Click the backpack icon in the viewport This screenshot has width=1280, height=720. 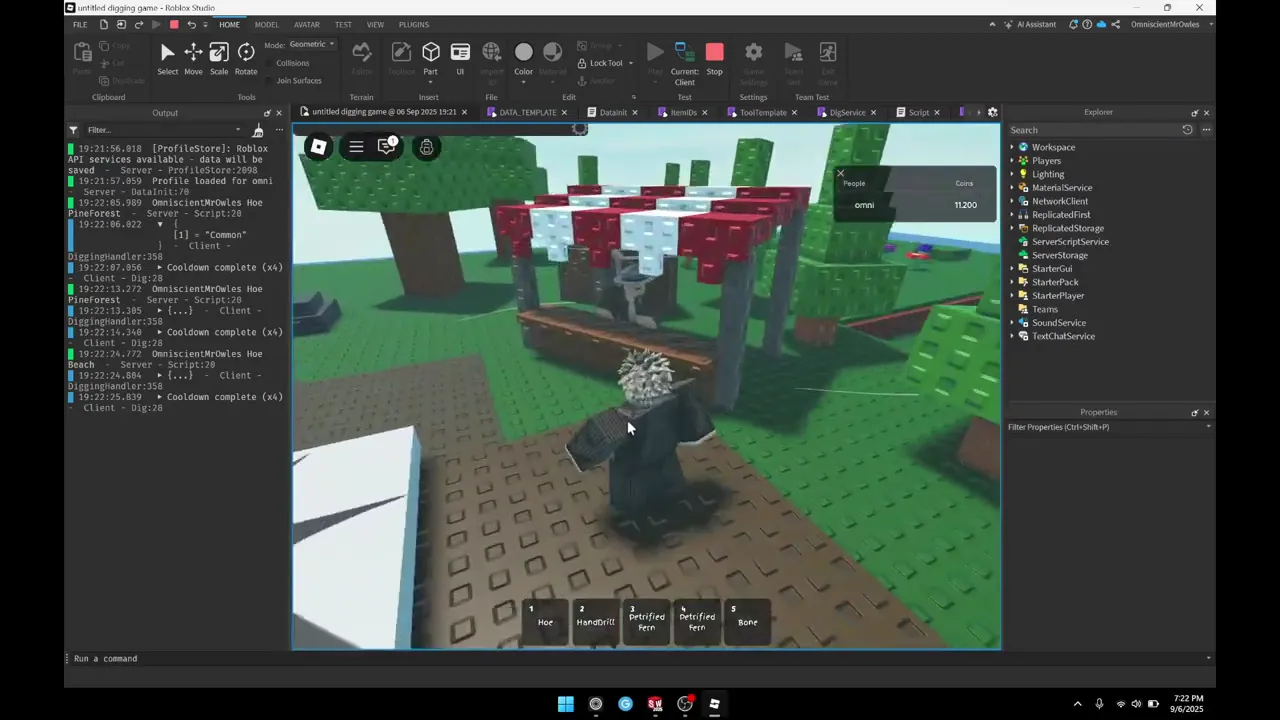[x=426, y=148]
